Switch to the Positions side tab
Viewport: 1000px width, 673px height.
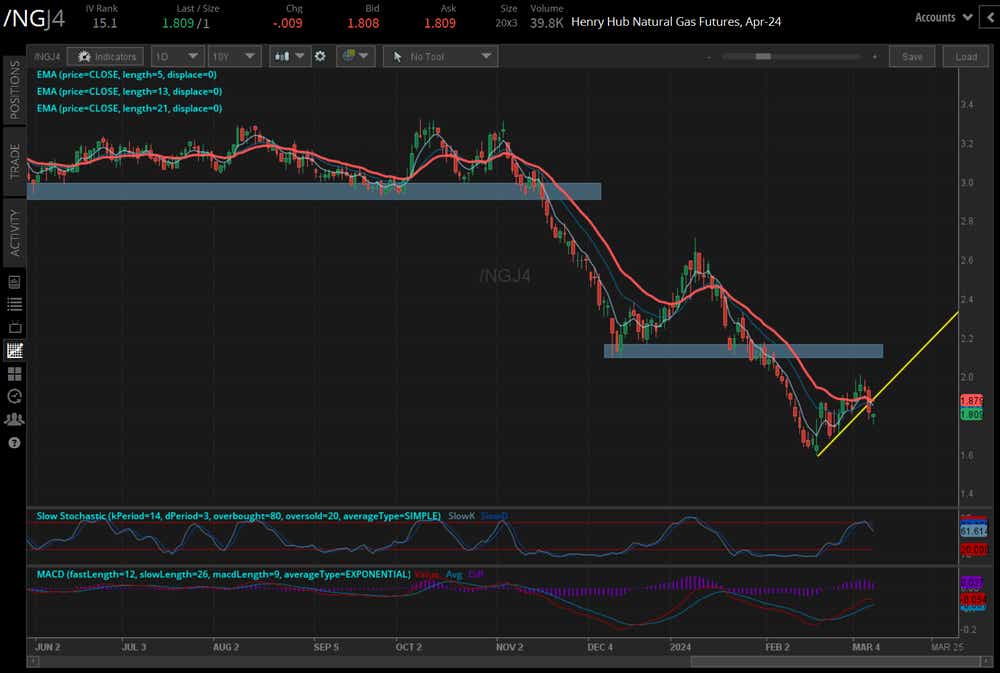click(14, 89)
